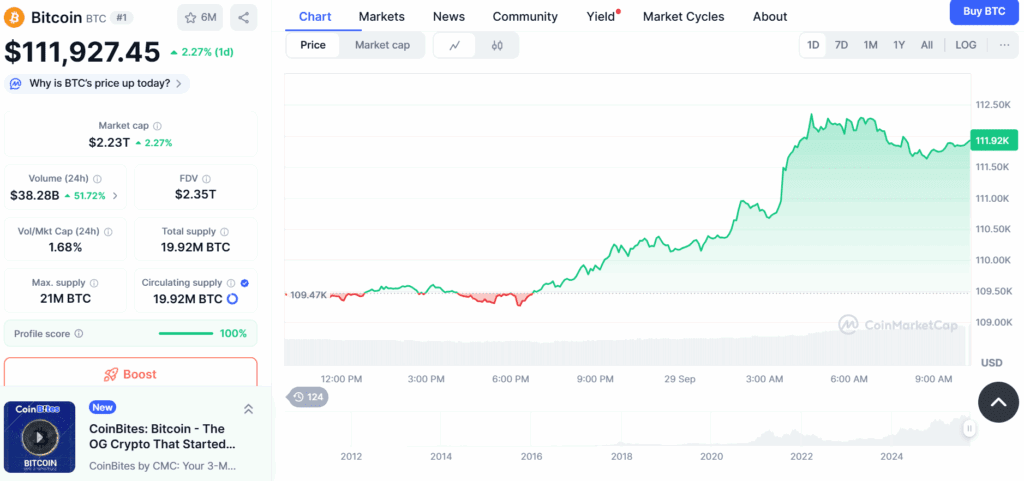
Task: Open "Why is BTC's price up today?"
Action: pyautogui.click(x=97, y=84)
